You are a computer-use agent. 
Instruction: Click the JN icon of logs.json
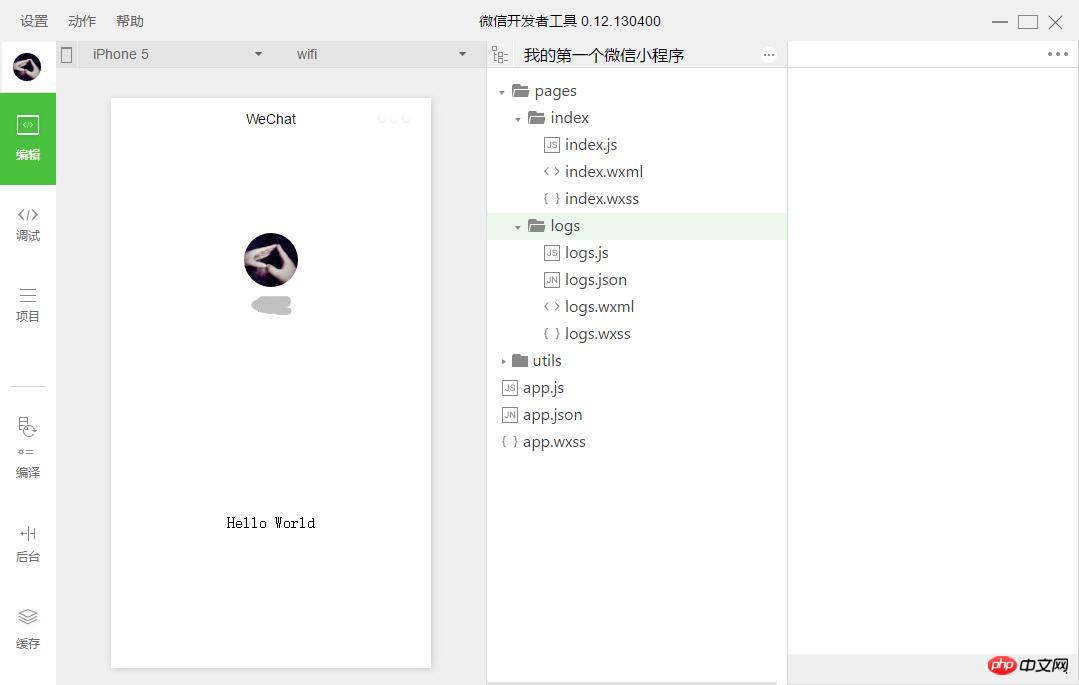pyautogui.click(x=551, y=280)
